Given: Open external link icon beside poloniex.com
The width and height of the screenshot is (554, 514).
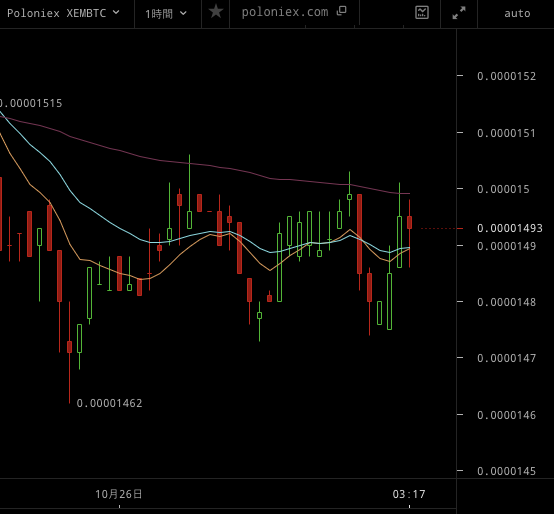Looking at the screenshot, I should tap(341, 11).
